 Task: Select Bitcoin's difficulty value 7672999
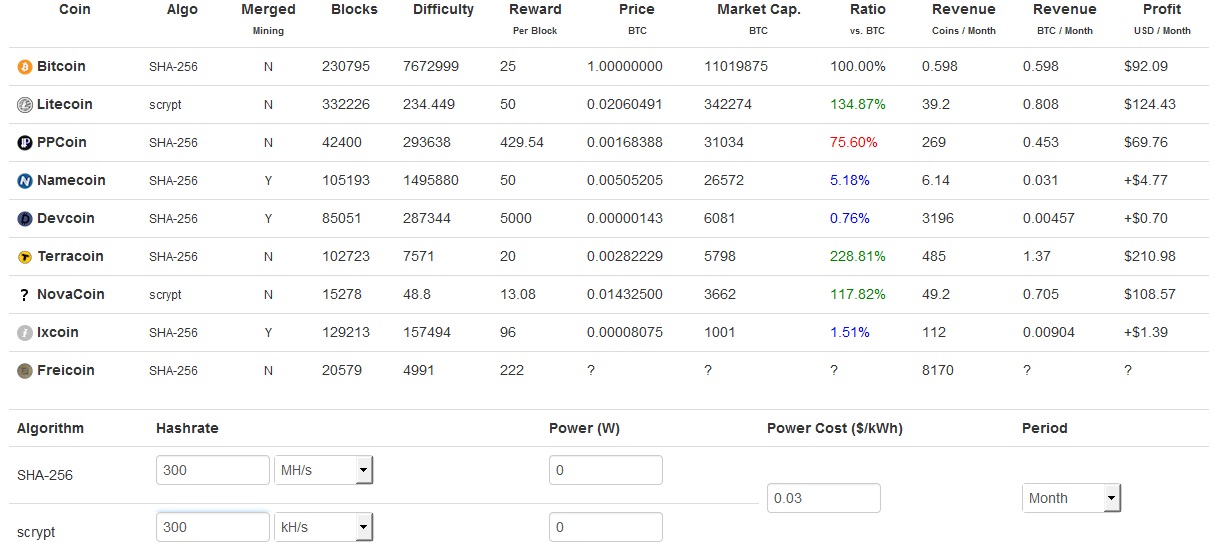pyautogui.click(x=431, y=66)
